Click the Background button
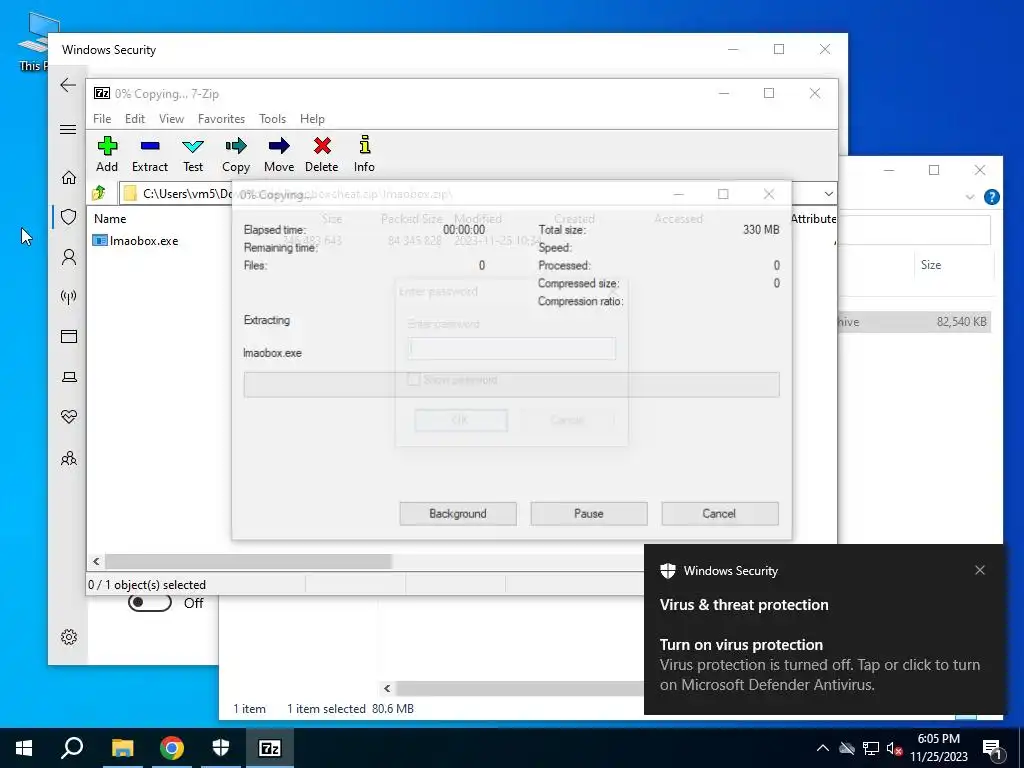1024x768 pixels. pyautogui.click(x=458, y=513)
